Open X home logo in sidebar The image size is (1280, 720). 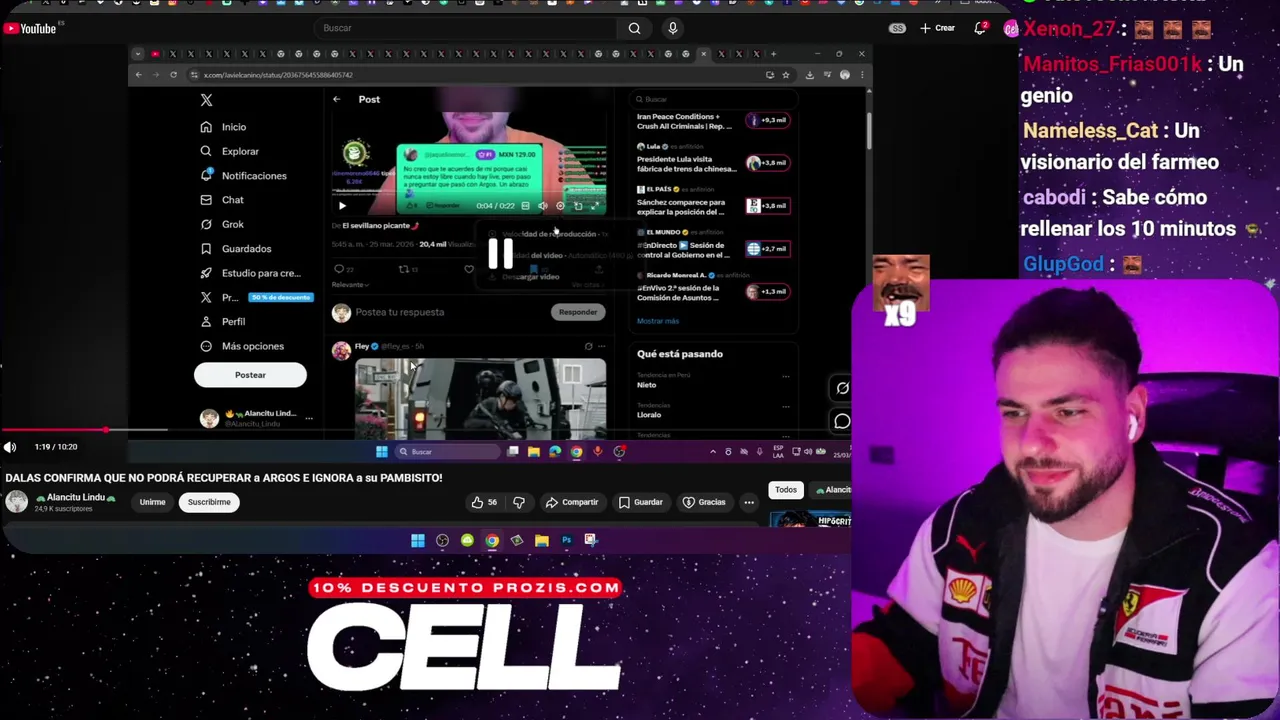tap(206, 100)
